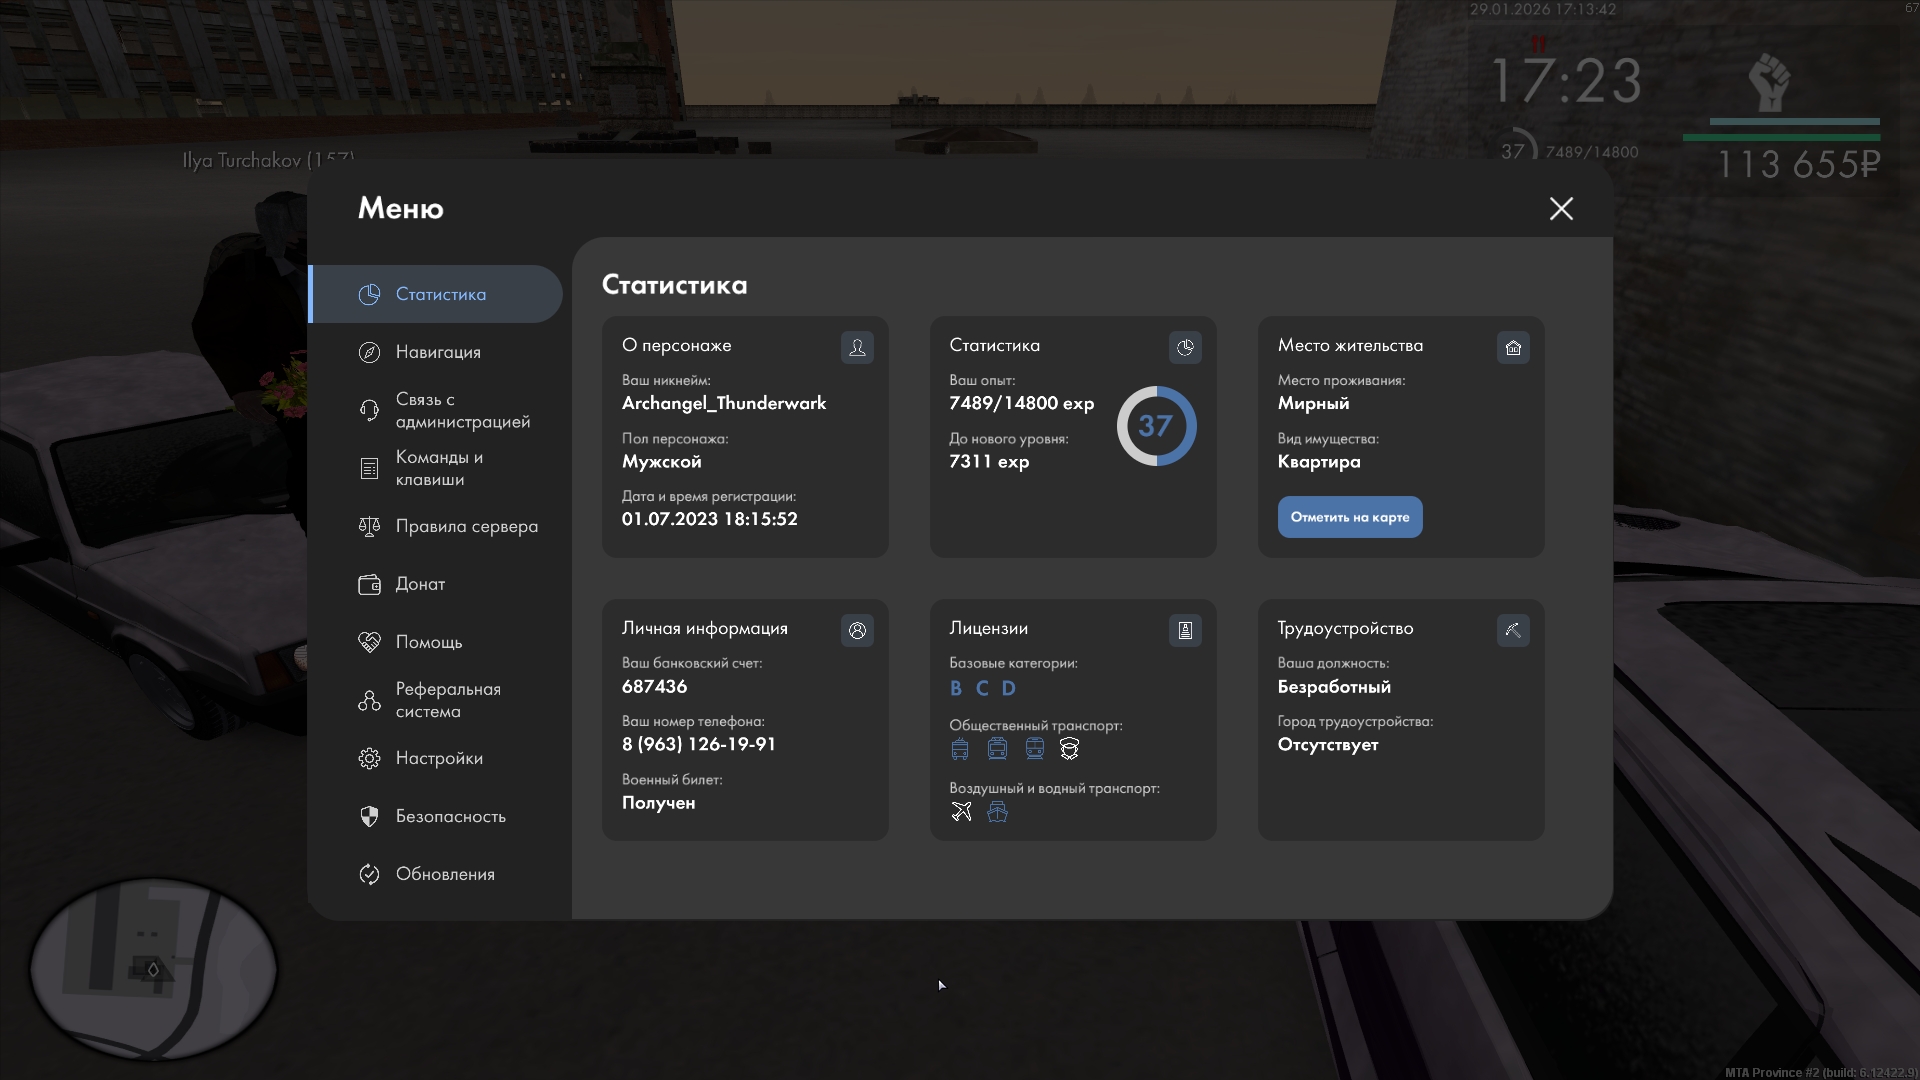Screen dimensions: 1920x1080
Task: Click the boat license icon
Action: coord(997,812)
